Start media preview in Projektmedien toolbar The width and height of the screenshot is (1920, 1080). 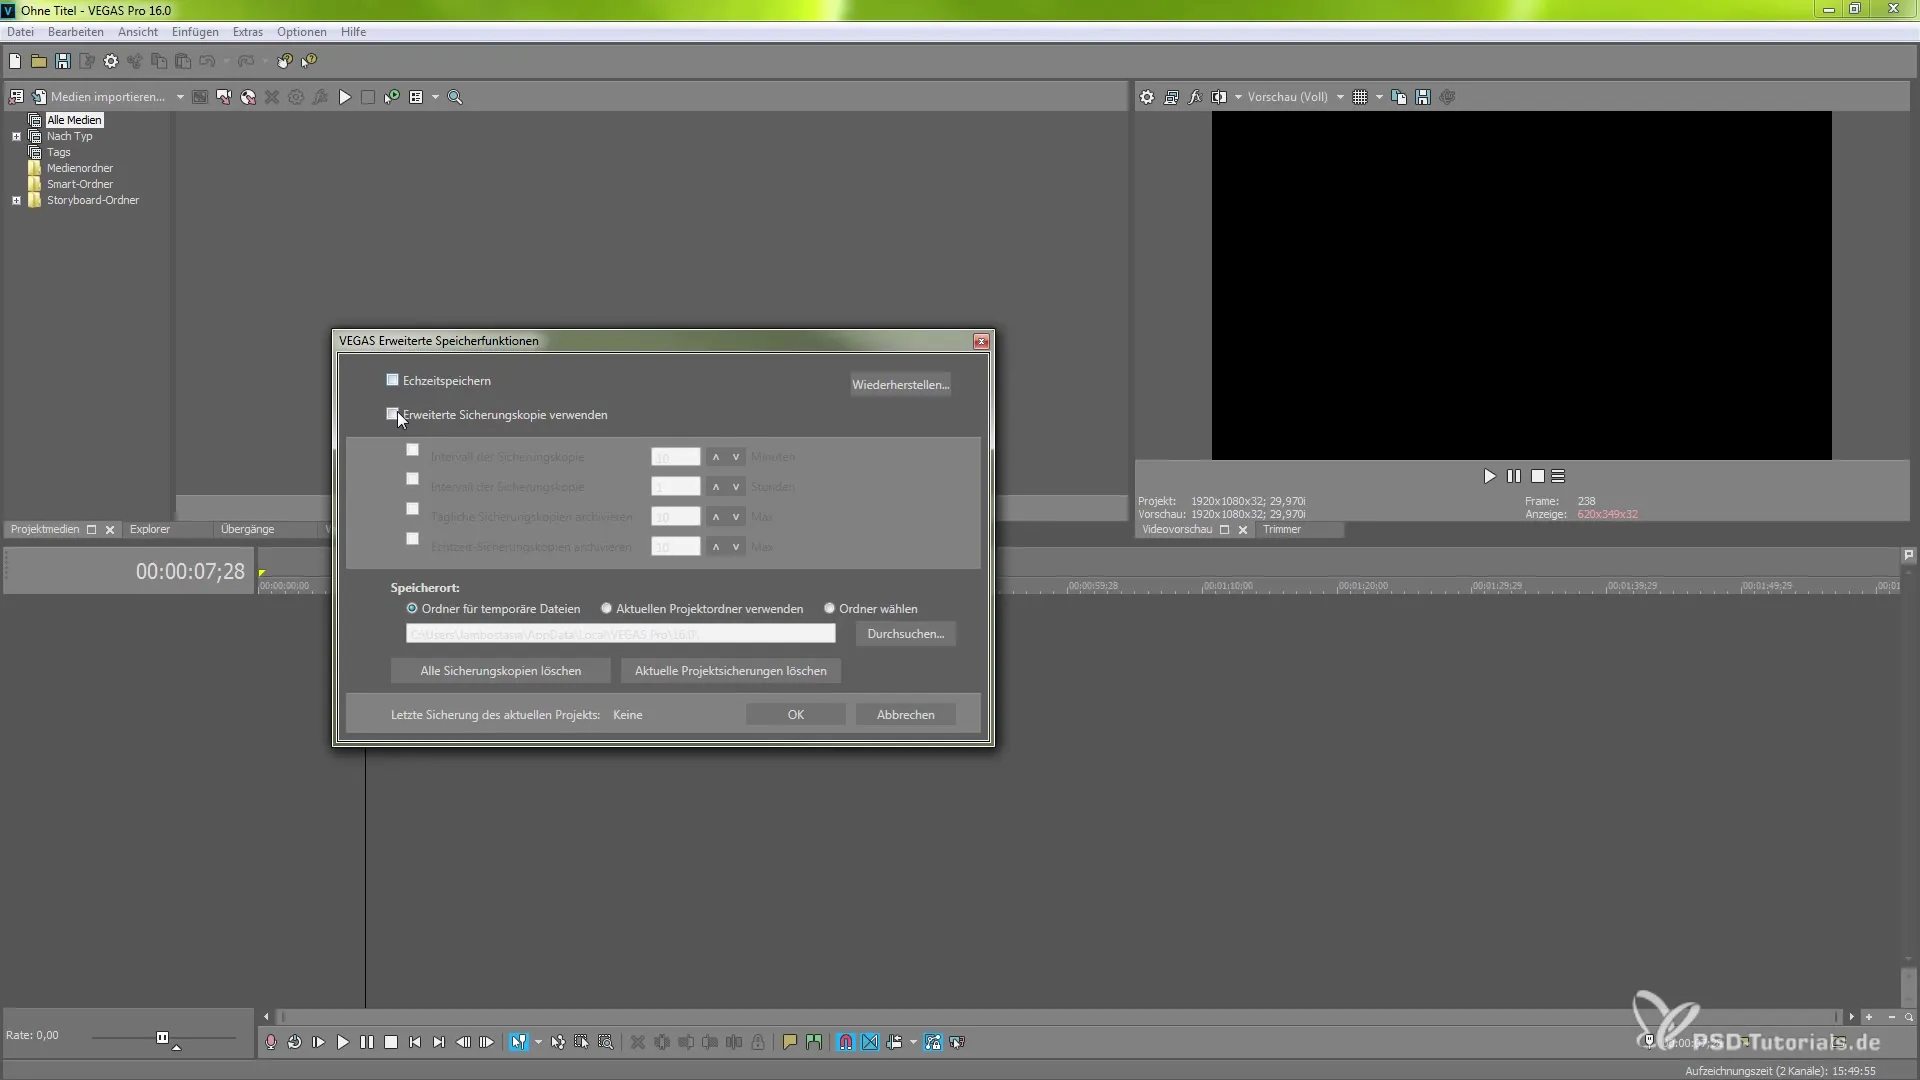(345, 97)
